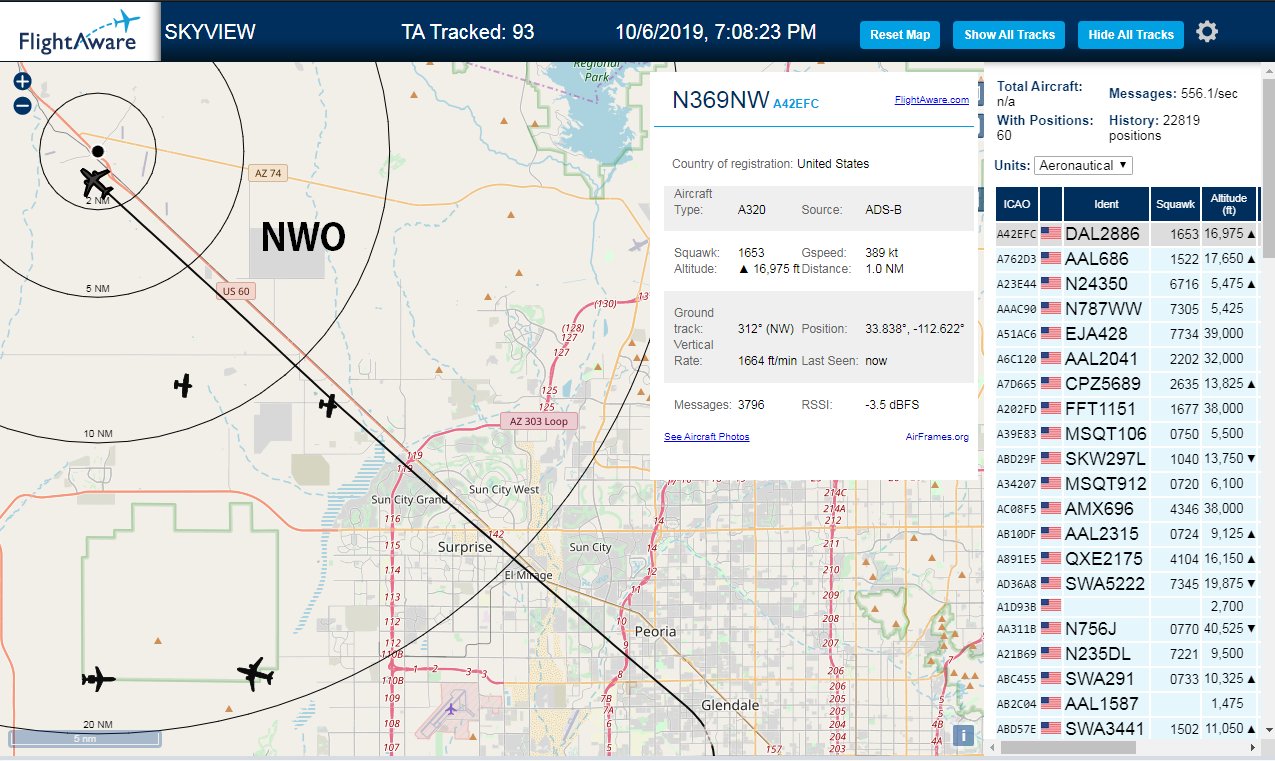1275x761 pixels.
Task: Select the AAL2041 row ident
Action: [1100, 358]
